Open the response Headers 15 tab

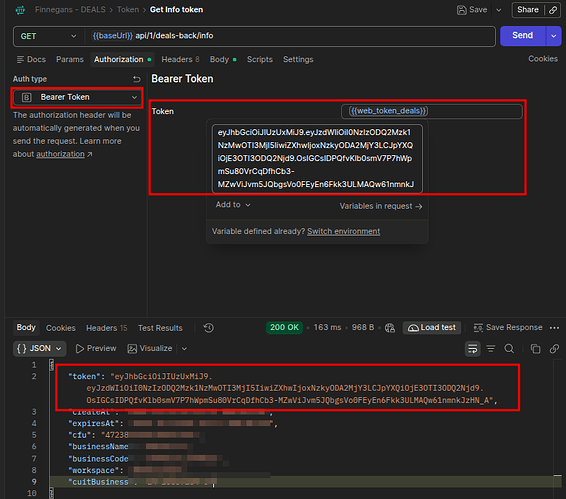(106, 328)
